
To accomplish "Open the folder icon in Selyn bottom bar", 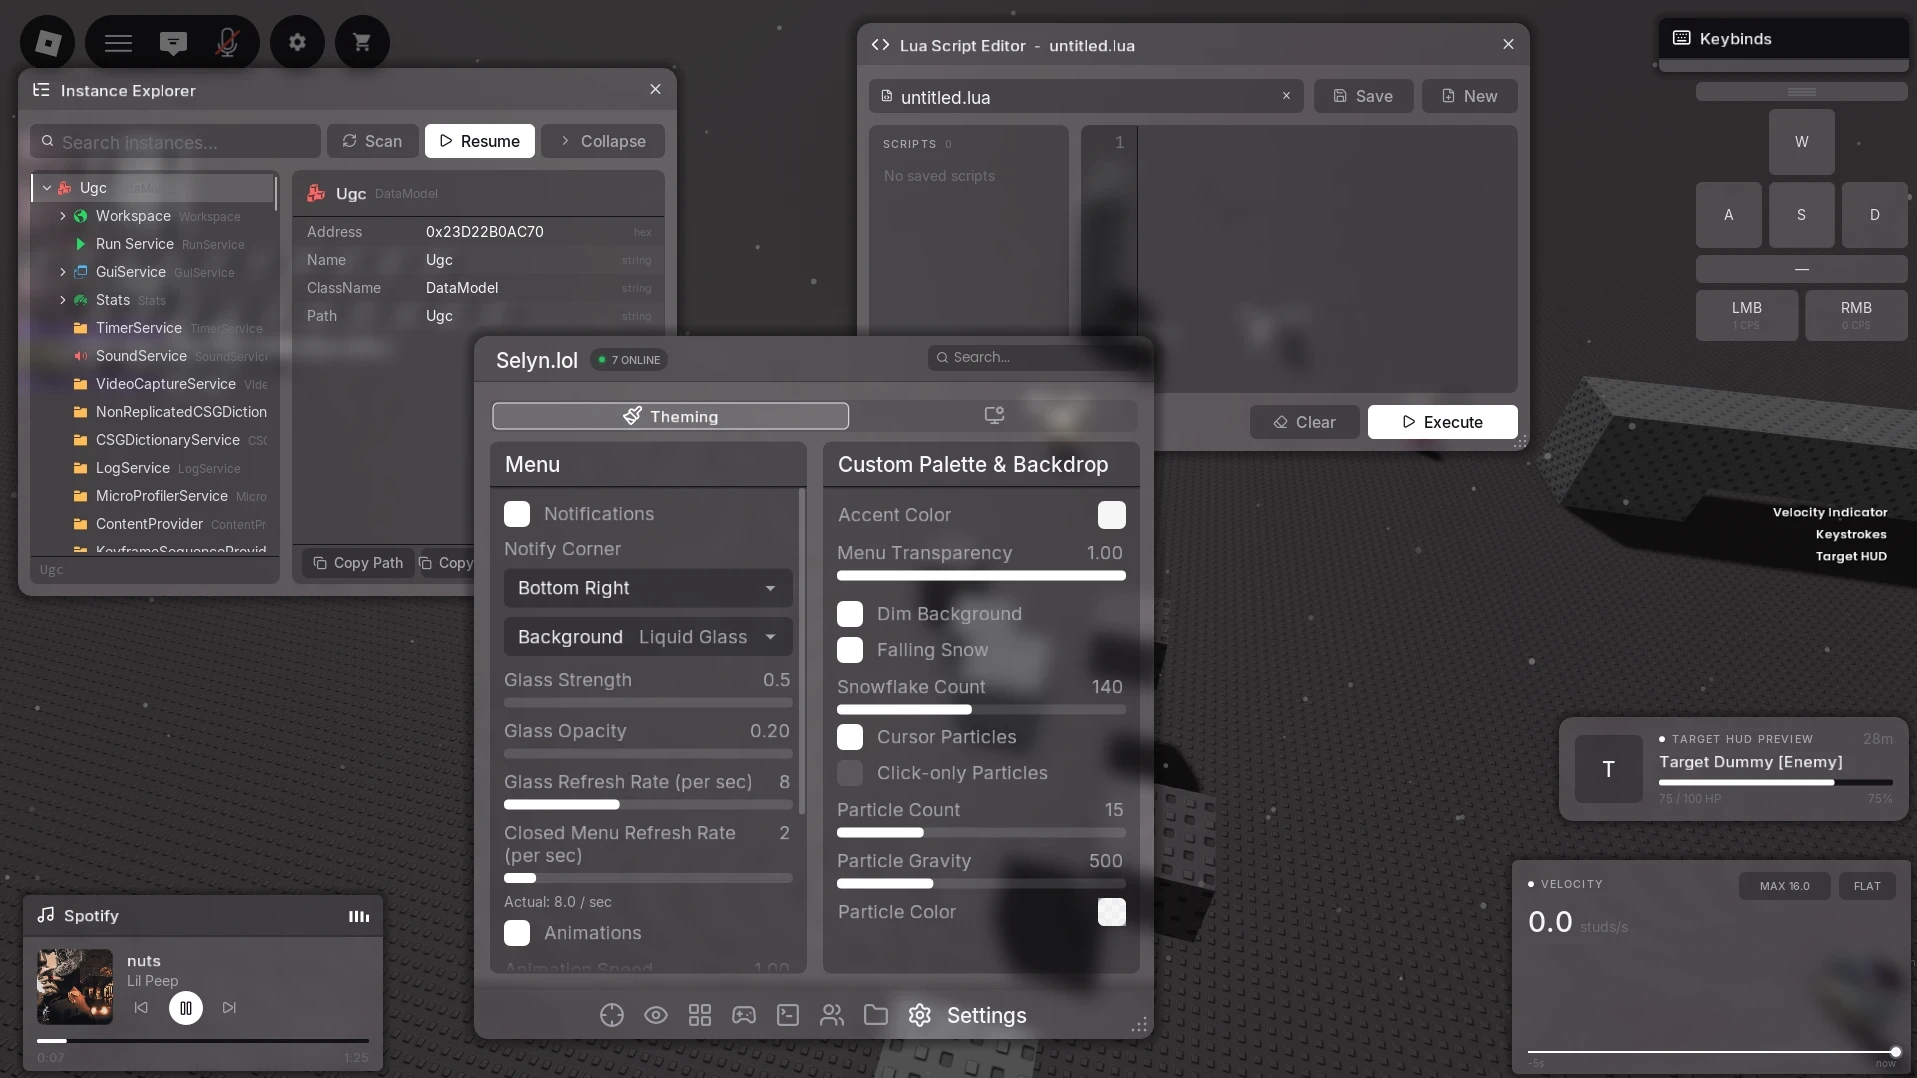I will [x=876, y=1015].
